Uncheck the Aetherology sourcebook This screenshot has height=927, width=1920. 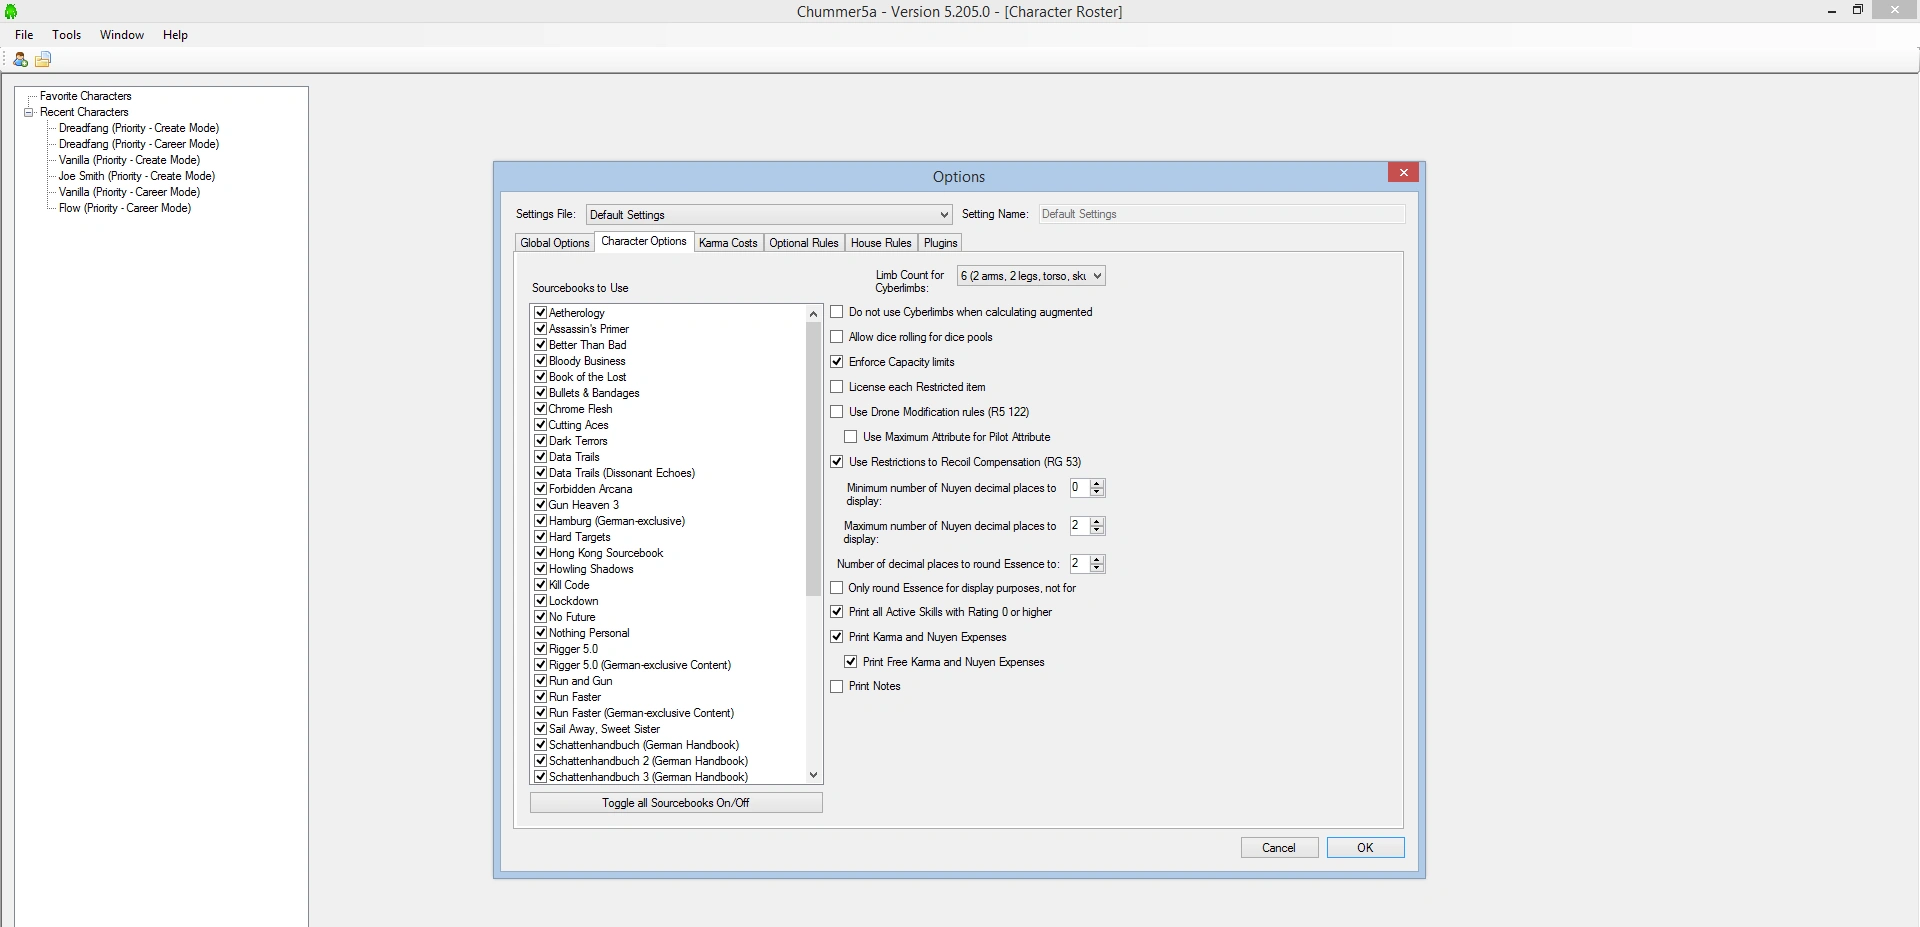(x=540, y=313)
